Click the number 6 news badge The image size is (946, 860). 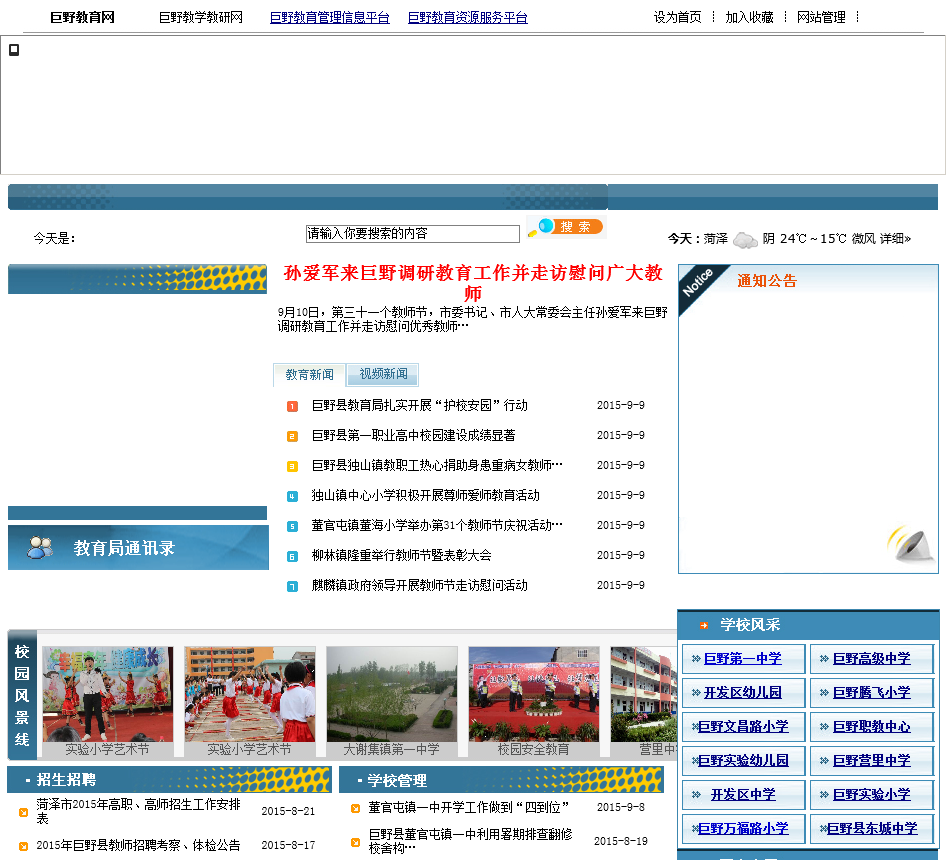click(x=292, y=556)
